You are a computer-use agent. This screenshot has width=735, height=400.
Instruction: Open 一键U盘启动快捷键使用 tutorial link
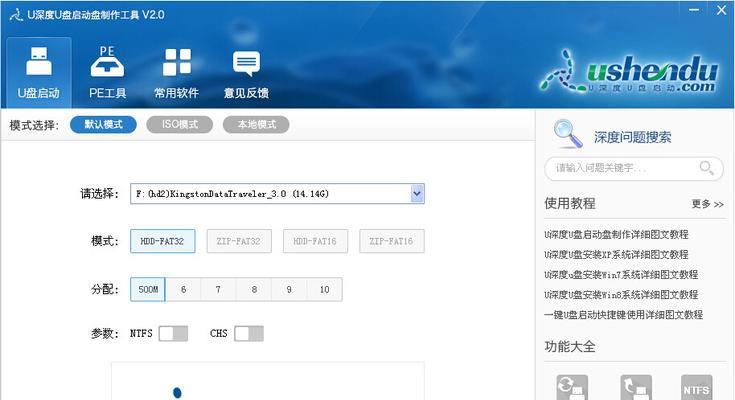tap(623, 315)
